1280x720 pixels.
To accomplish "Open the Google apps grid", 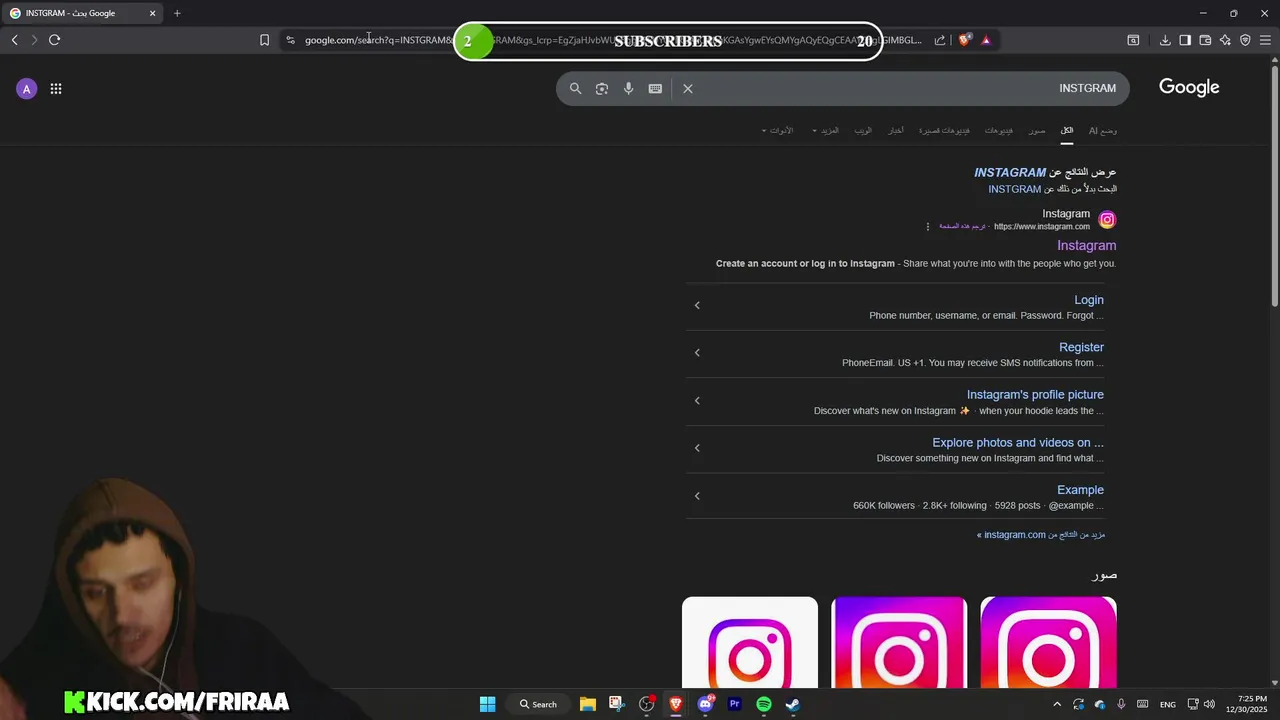I will tap(56, 89).
